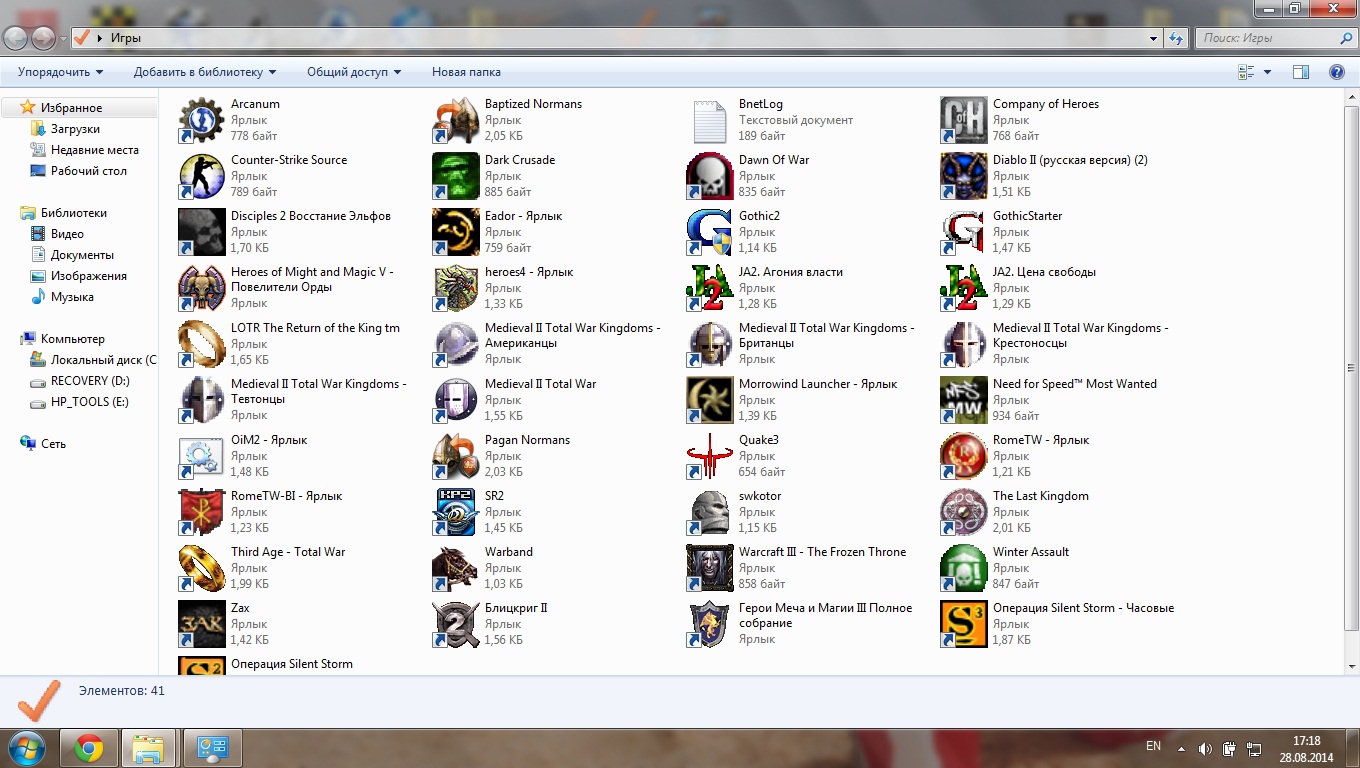The image size is (1360, 768).
Task: Open the Добавить в библиотеку dropdown
Action: tap(205, 72)
